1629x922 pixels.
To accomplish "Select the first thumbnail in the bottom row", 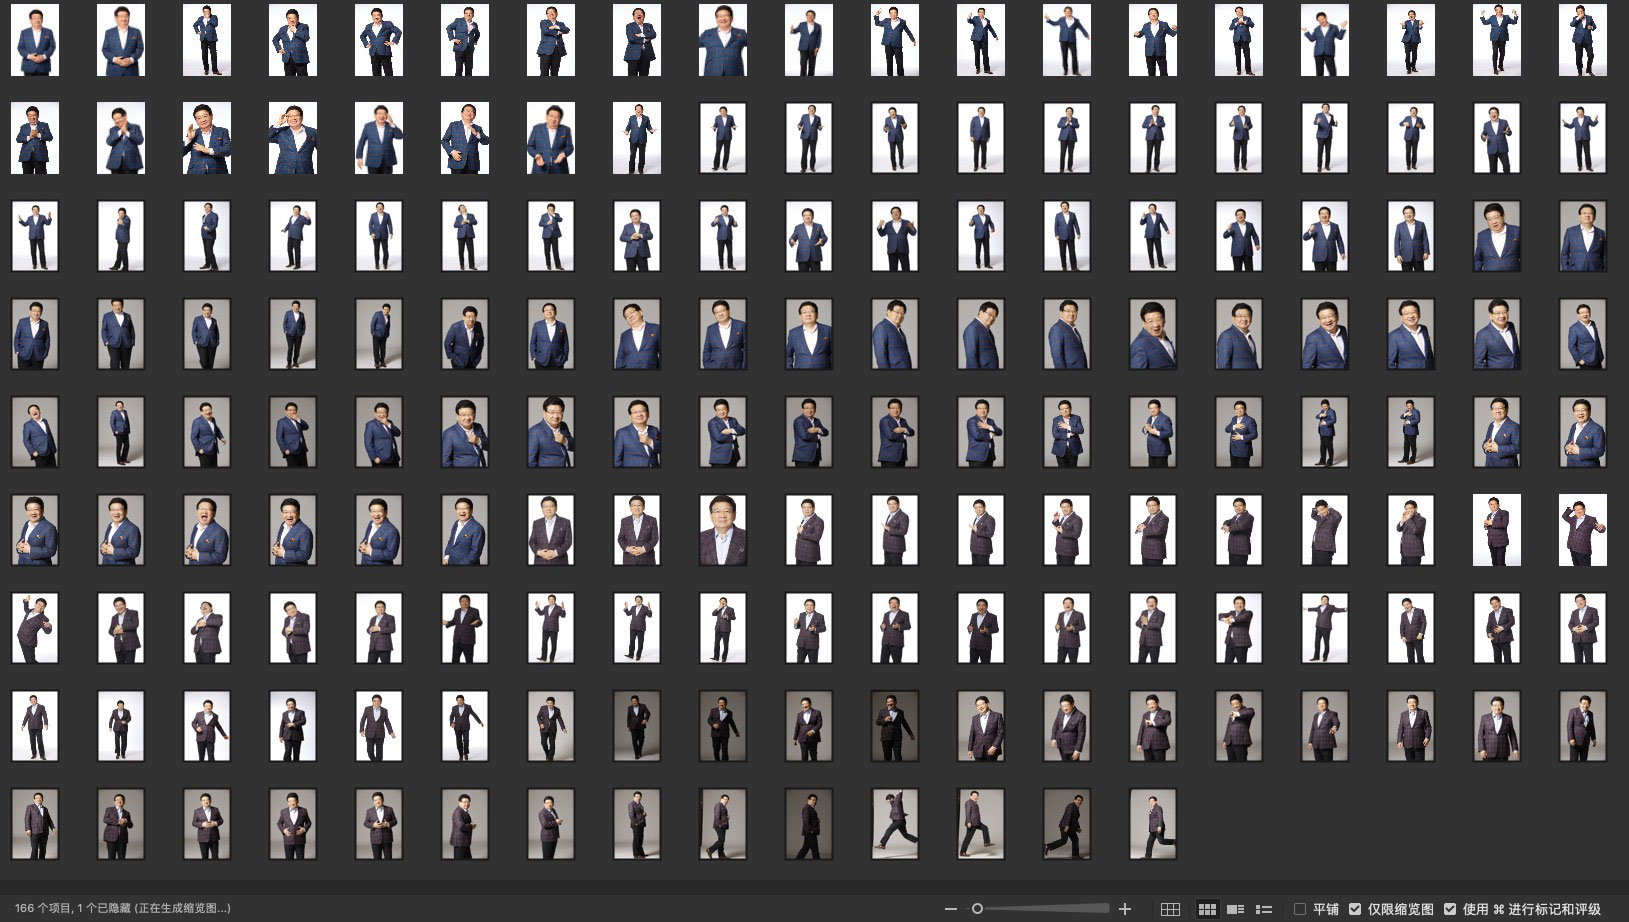I will coord(35,824).
